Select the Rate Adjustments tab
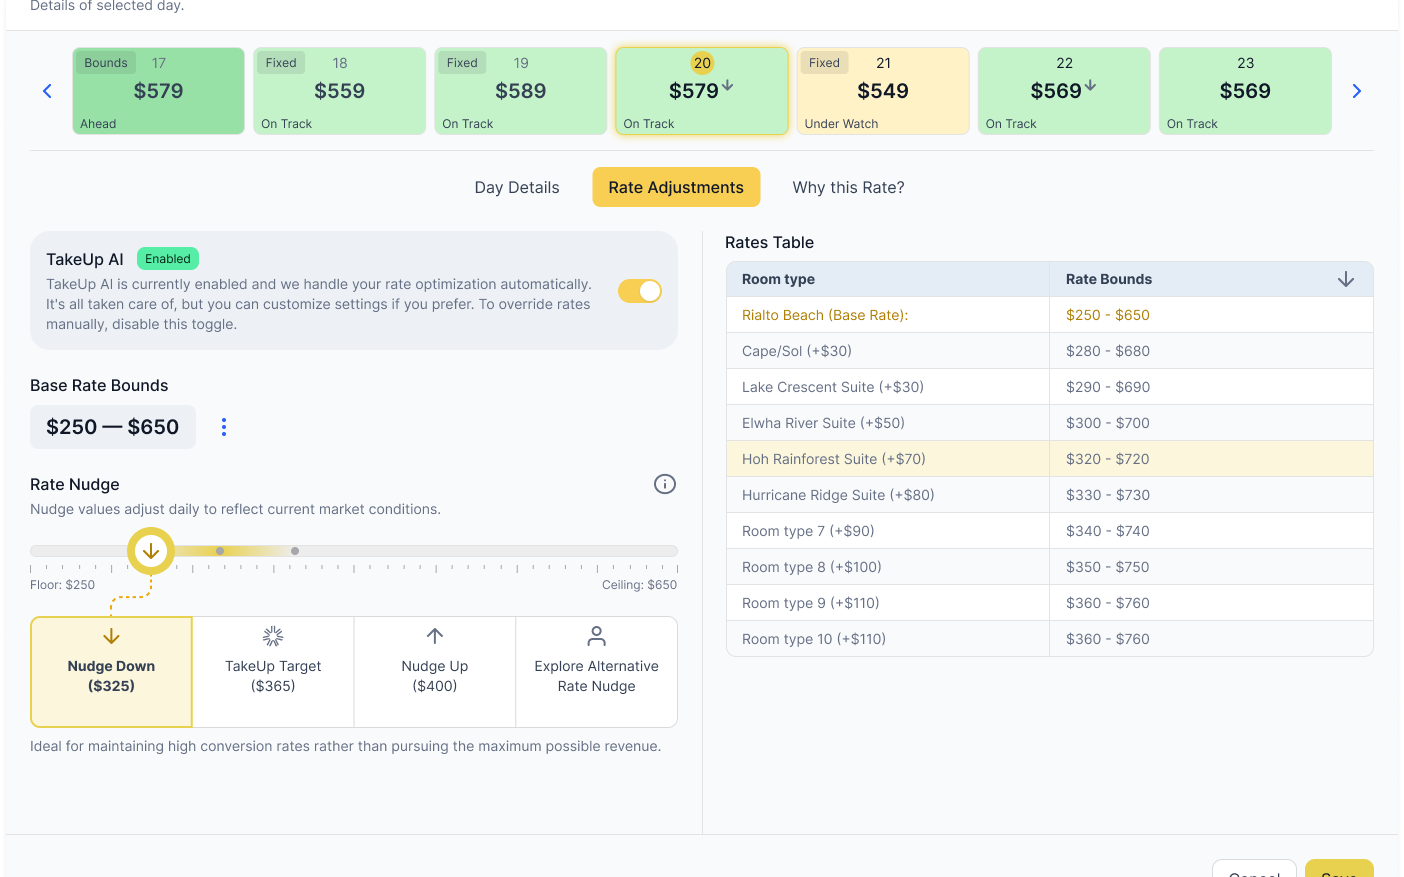Screen dimensions: 1404x877 (676, 187)
